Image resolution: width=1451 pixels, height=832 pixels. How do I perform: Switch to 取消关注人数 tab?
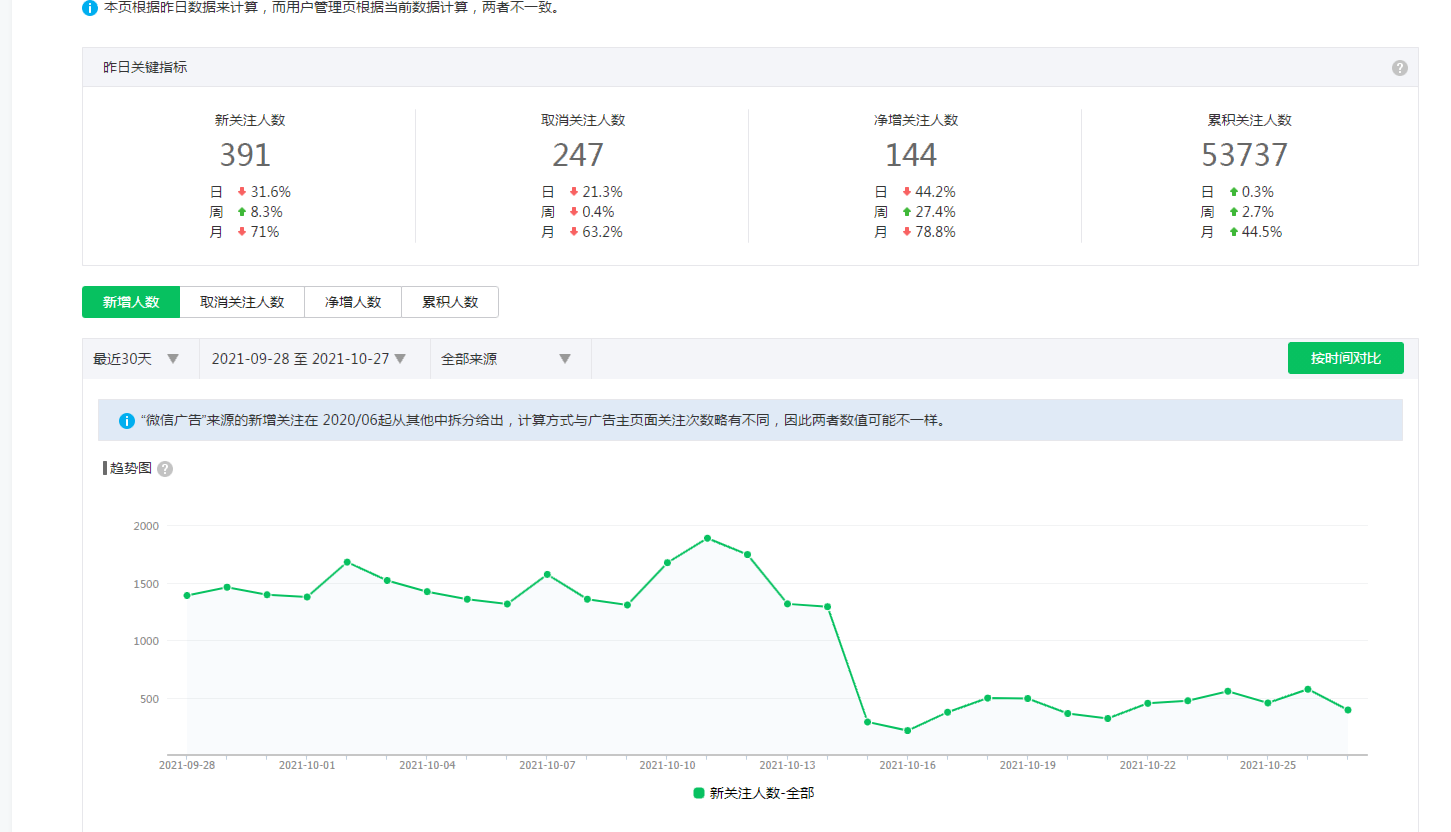click(242, 302)
